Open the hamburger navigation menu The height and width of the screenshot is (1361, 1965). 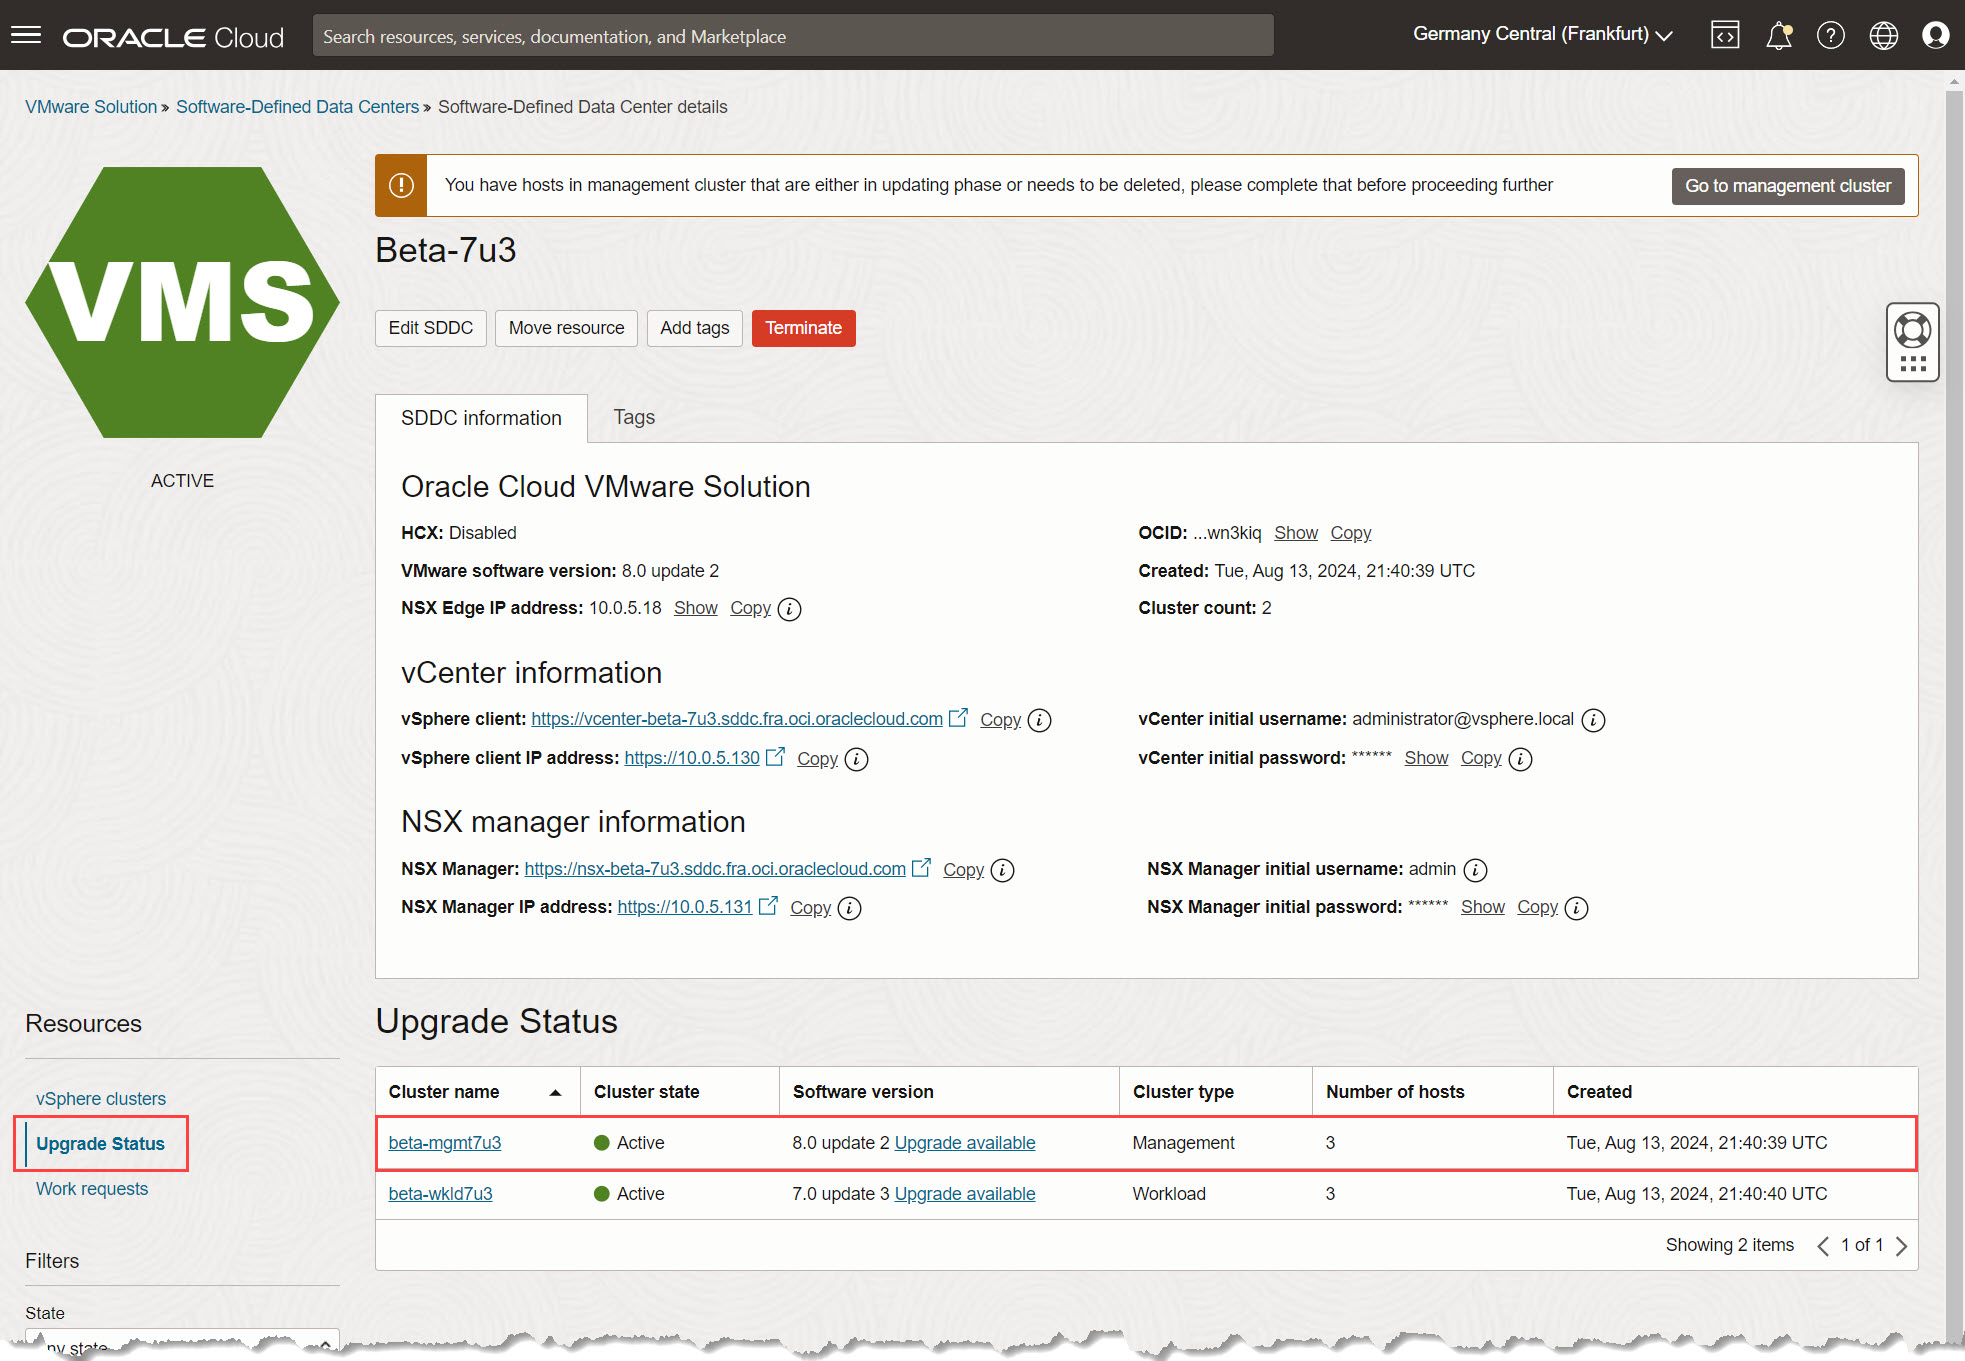click(26, 36)
